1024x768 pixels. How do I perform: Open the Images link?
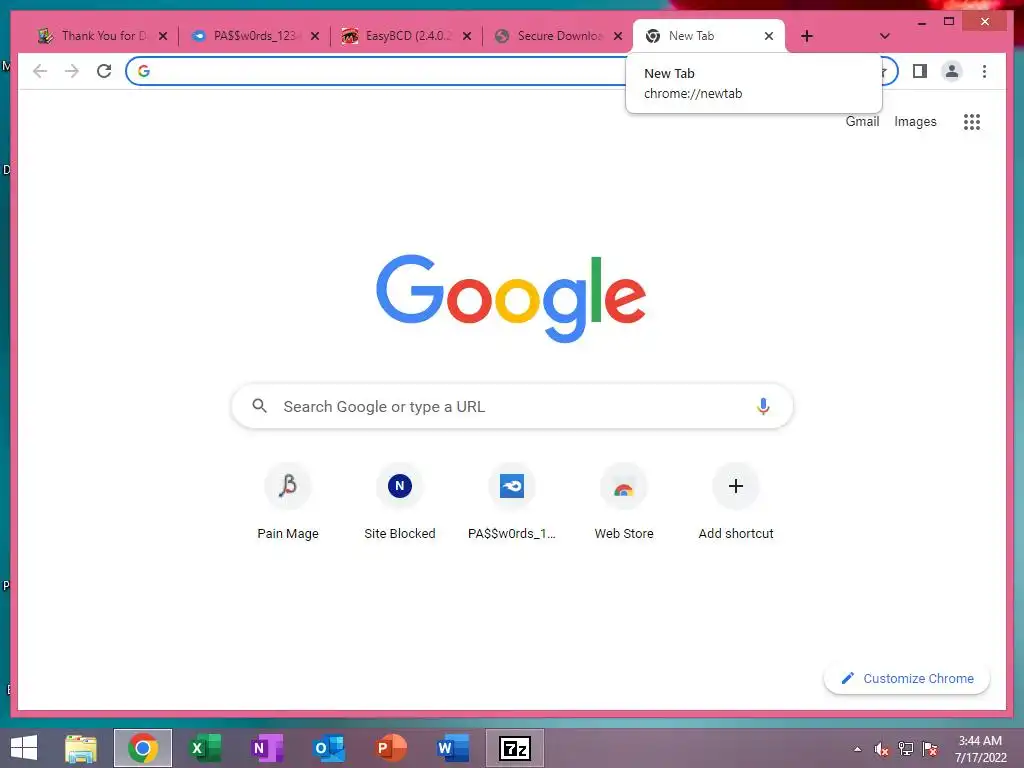click(915, 121)
